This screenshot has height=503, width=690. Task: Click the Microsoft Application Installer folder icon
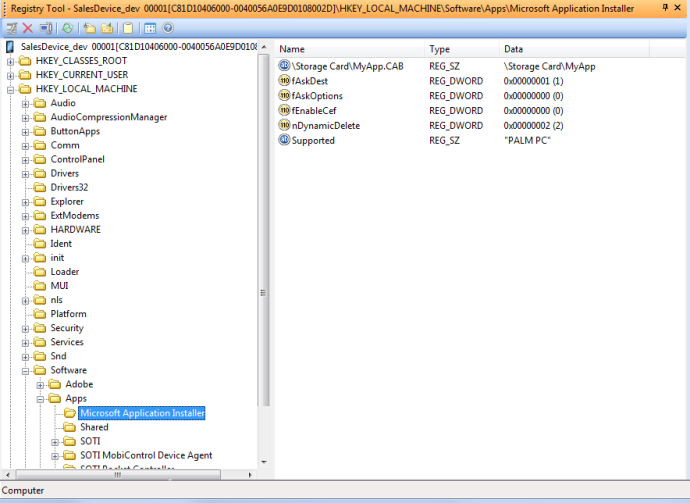pyautogui.click(x=70, y=413)
